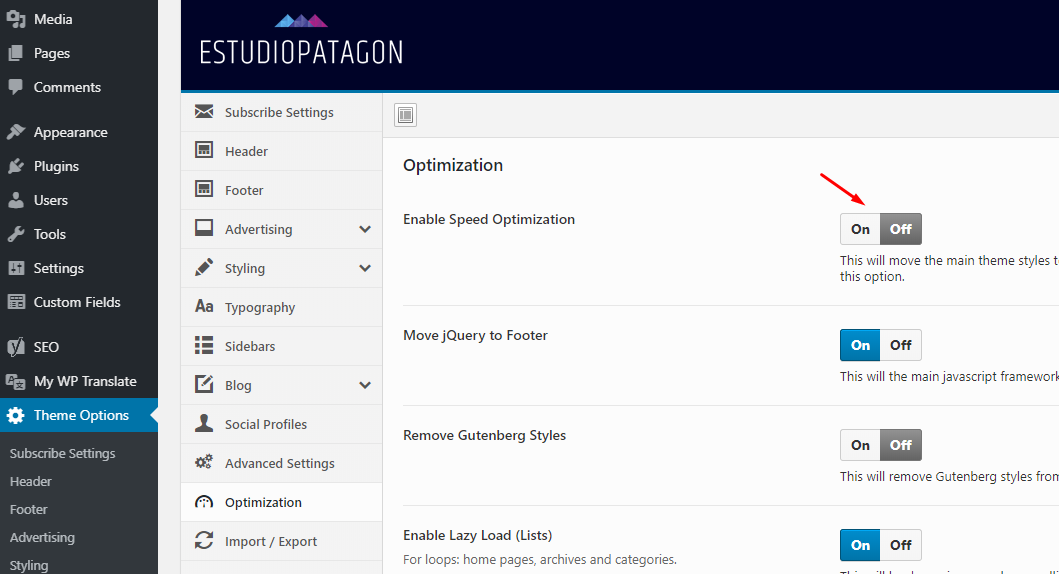Click the Comments speech bubble icon
Image resolution: width=1059 pixels, height=574 pixels.
click(16, 87)
